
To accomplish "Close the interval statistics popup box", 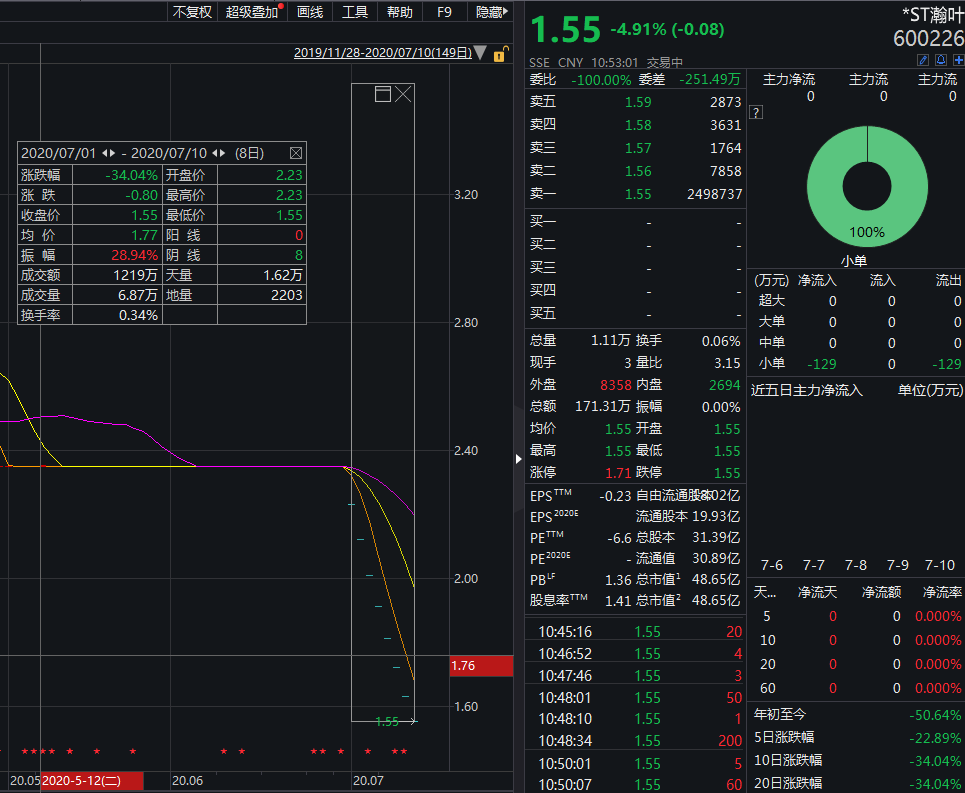I will click(295, 153).
